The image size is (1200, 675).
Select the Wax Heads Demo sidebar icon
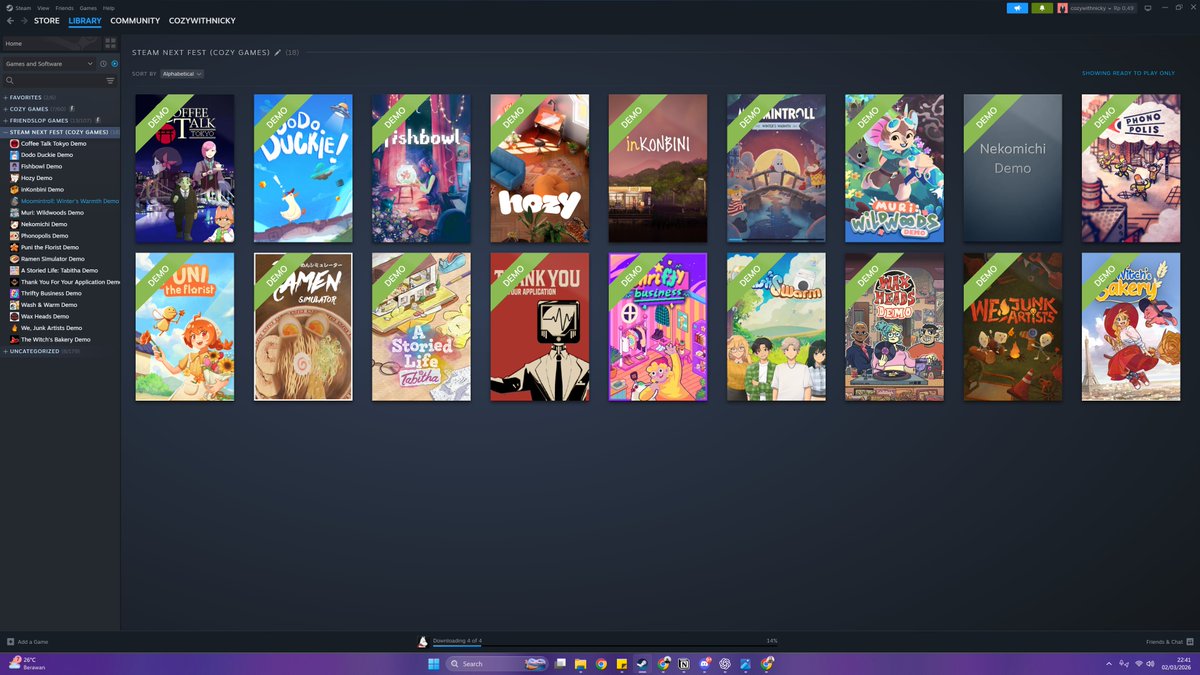pyautogui.click(x=14, y=316)
